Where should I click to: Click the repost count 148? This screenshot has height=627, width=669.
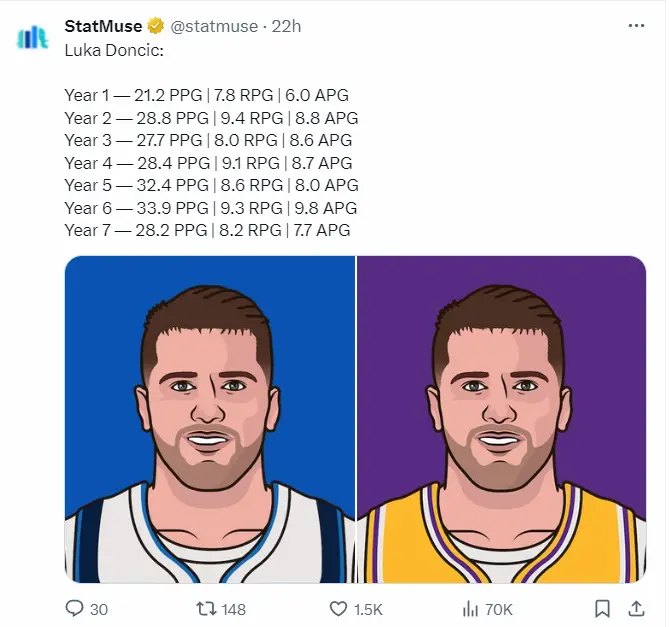tap(234, 609)
